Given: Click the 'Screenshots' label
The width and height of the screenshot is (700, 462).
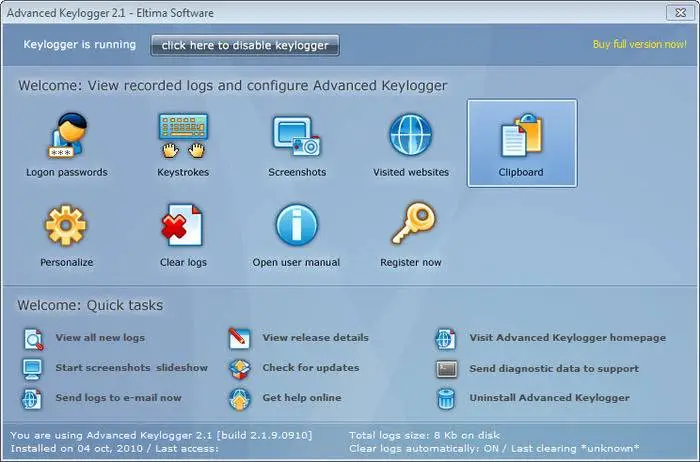Looking at the screenshot, I should tap(297, 172).
